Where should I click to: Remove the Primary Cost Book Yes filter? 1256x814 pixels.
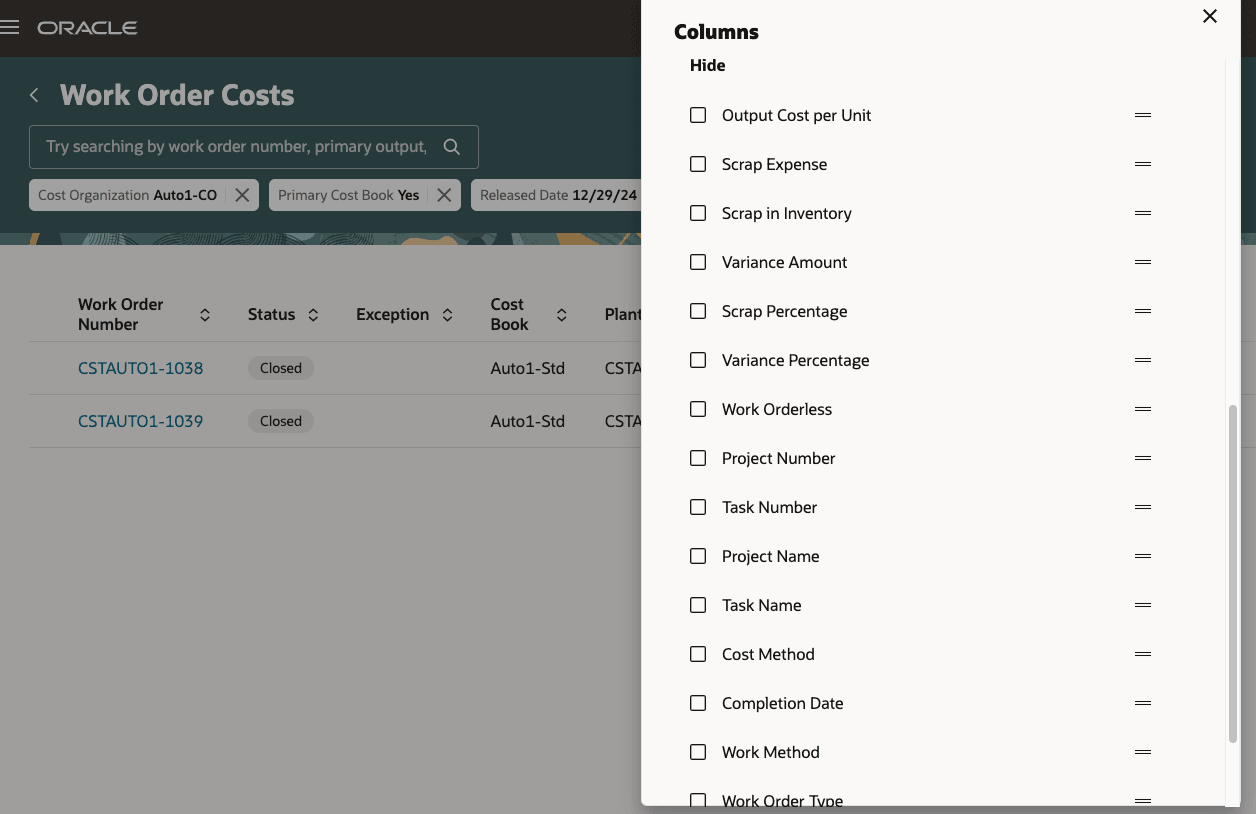(x=443, y=195)
